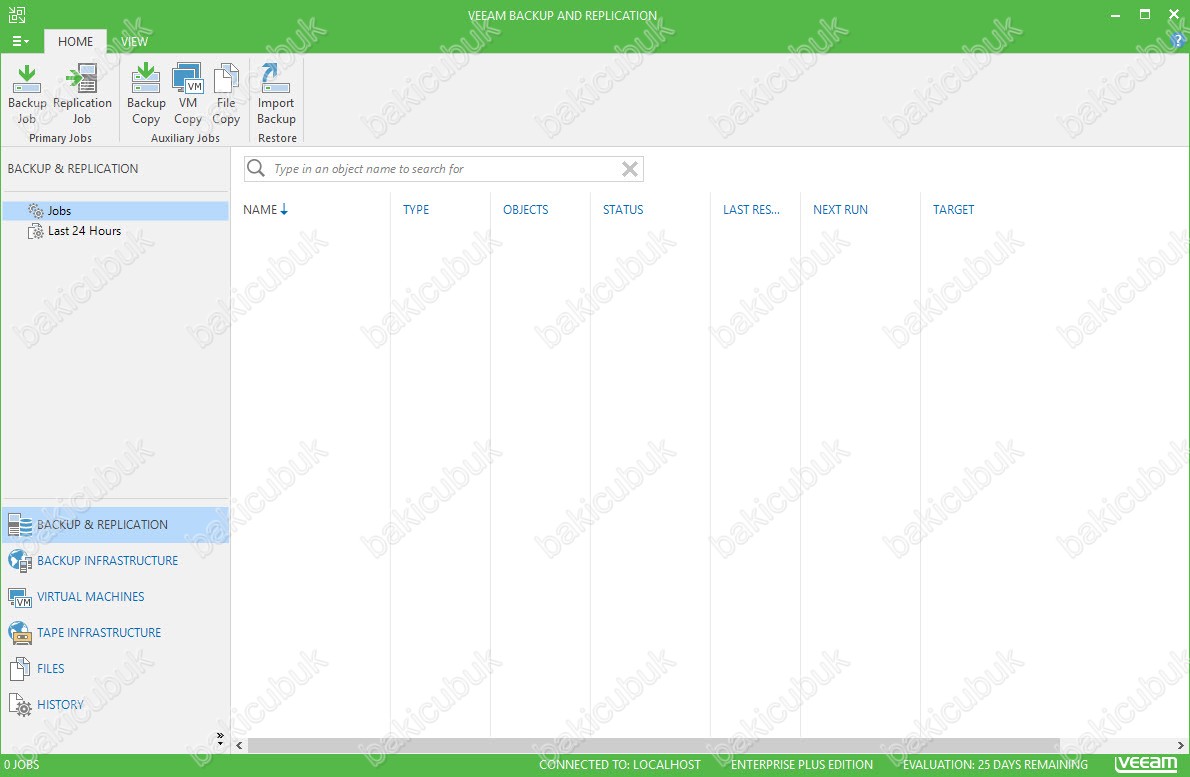Click 'EVALUATION: 25 DAYS REMAINING' status text
This screenshot has height=777, width=1190.
pos(995,765)
